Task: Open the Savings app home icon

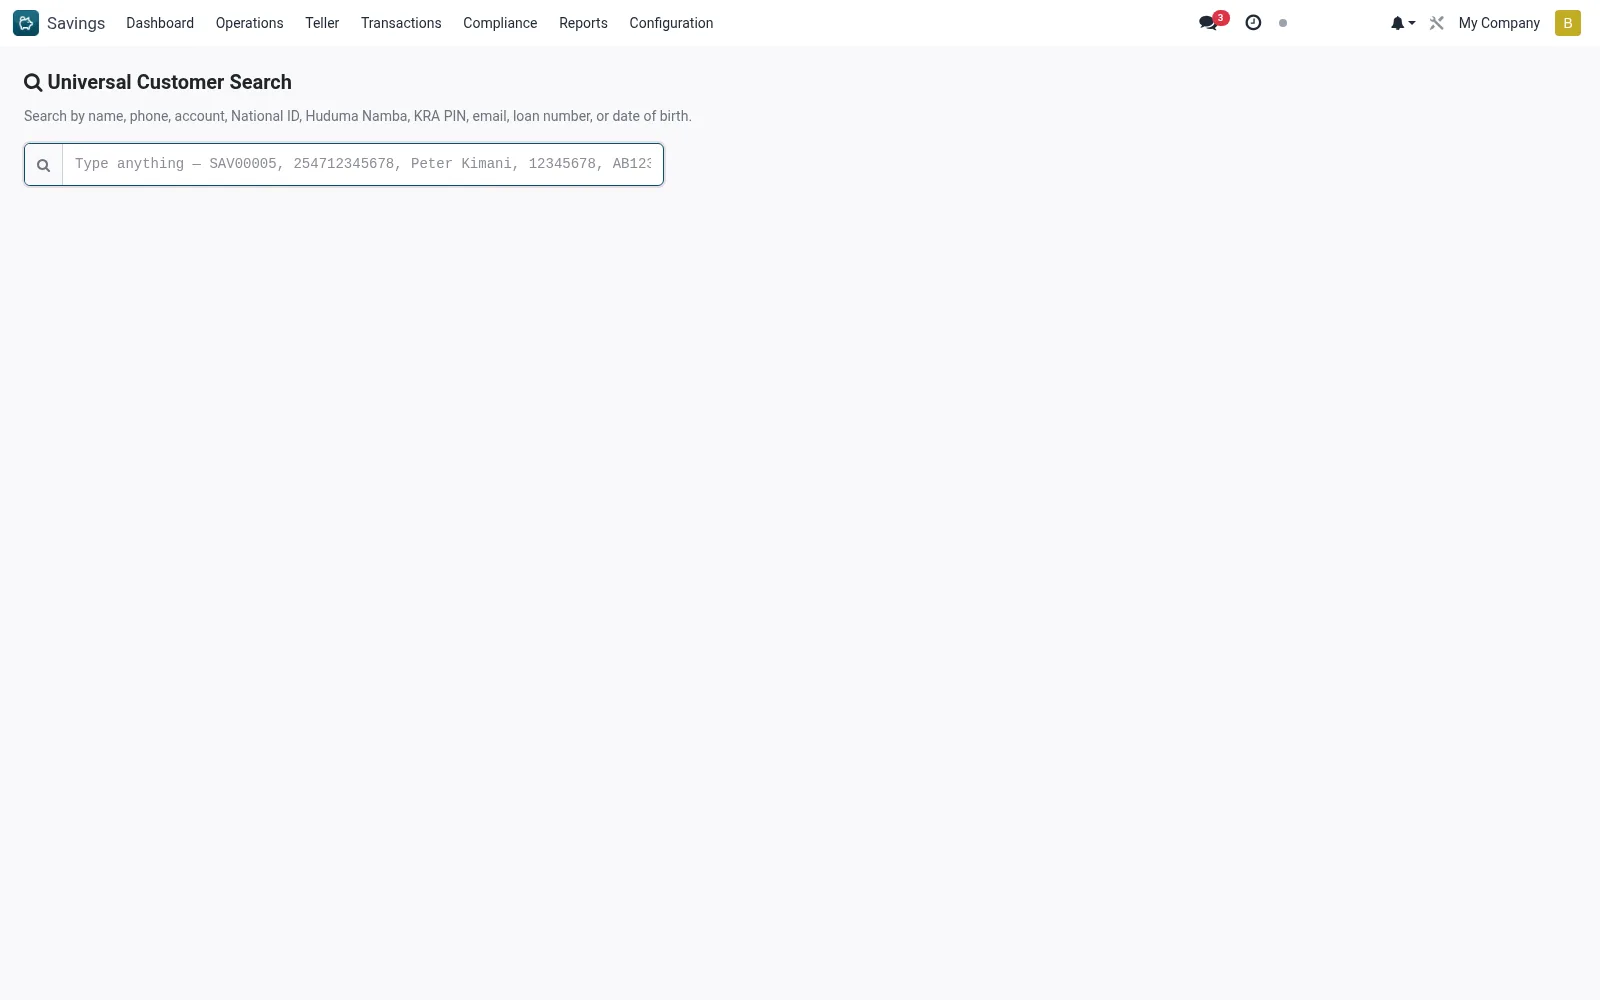Action: click(26, 23)
